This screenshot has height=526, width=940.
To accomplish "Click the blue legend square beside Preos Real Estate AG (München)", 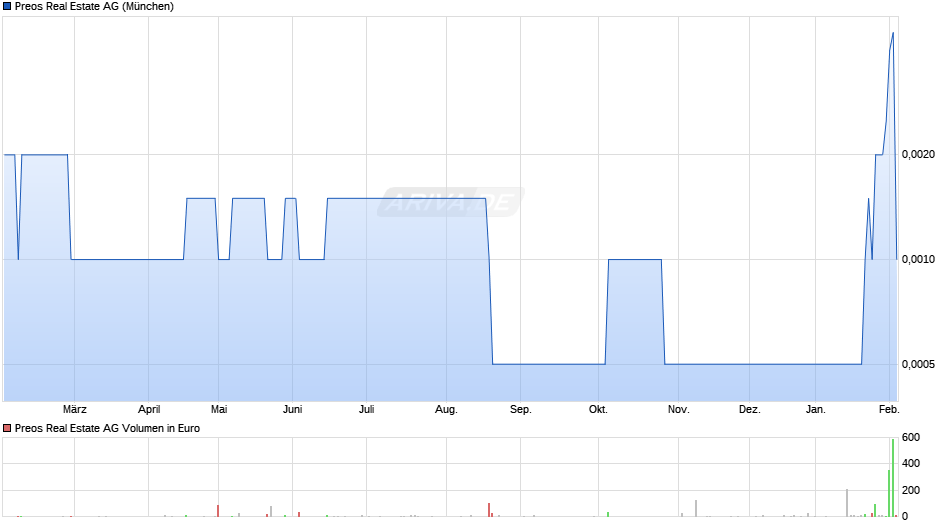I will [7, 7].
